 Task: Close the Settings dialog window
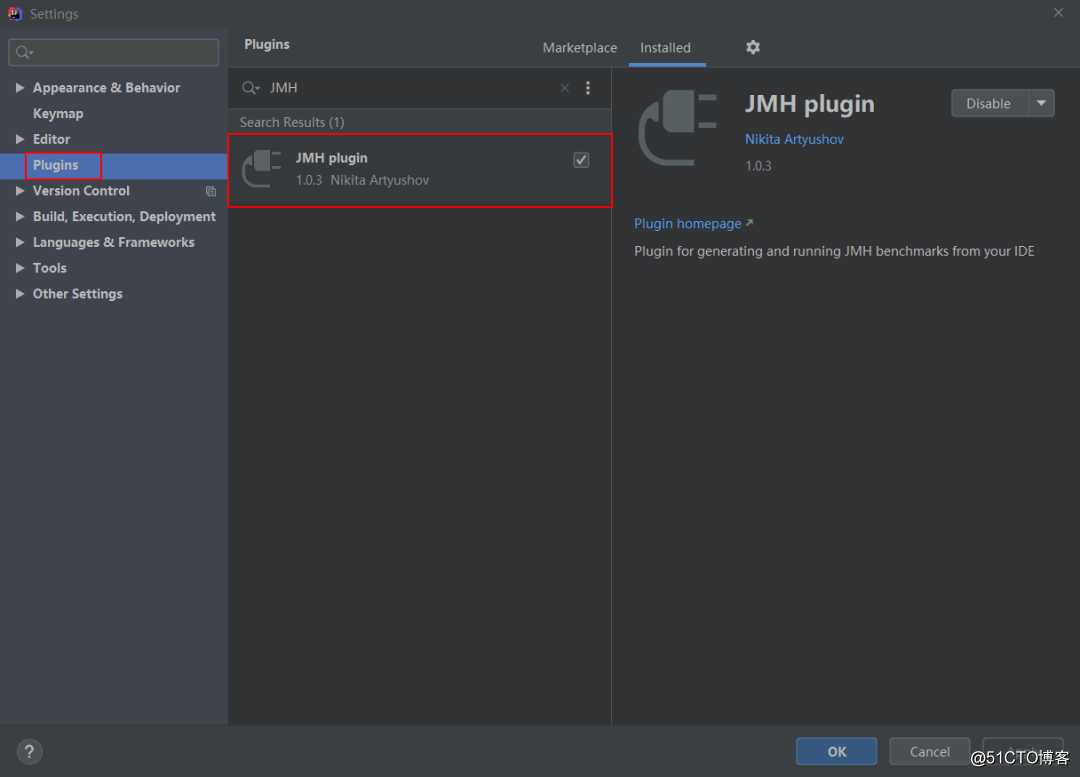coord(1058,13)
